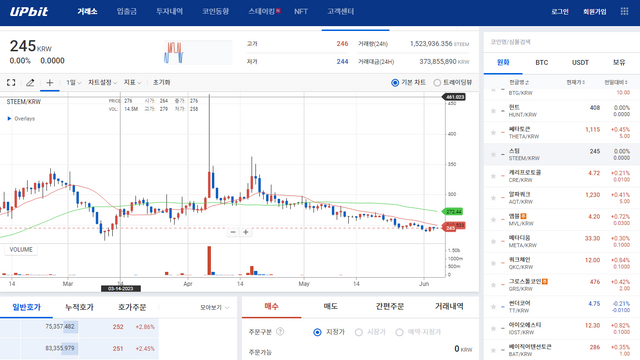The width and height of the screenshot is (640, 360).
Task: Open the NFT menu
Action: tap(301, 11)
